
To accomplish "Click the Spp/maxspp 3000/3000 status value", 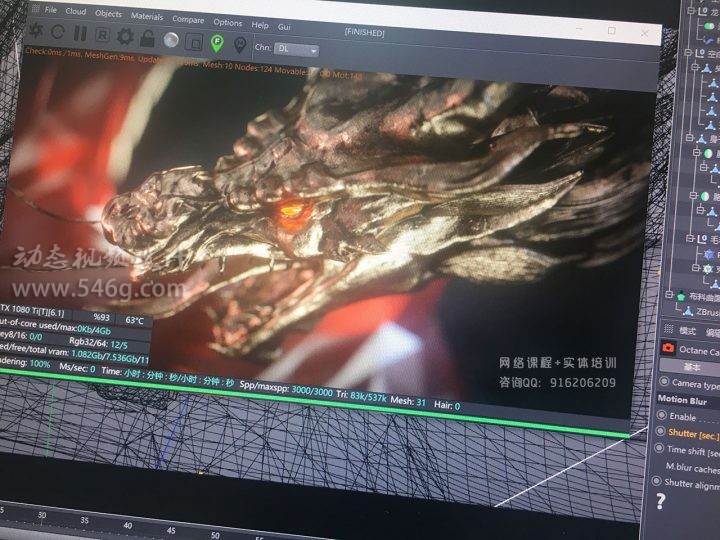I will point(312,391).
